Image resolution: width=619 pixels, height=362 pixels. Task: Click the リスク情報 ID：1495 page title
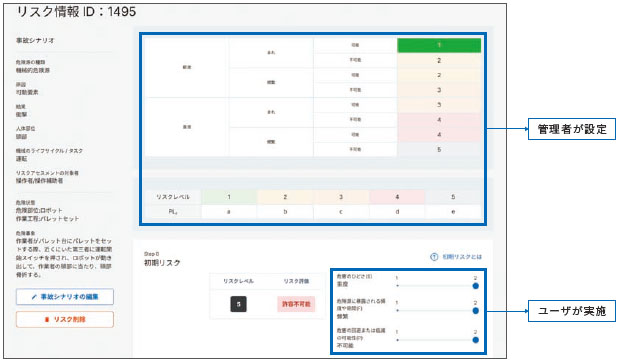(76, 12)
